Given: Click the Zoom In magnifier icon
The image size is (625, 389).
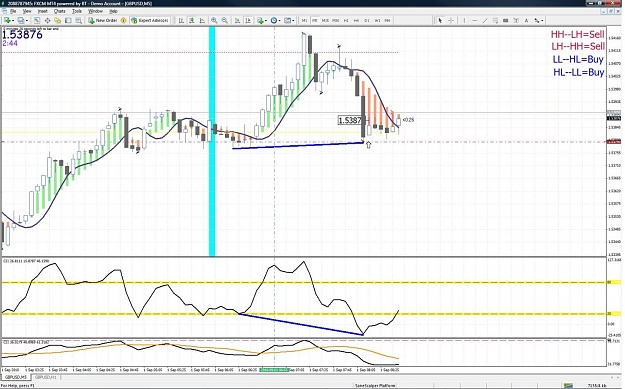Looking at the screenshot, I should pos(214,20).
